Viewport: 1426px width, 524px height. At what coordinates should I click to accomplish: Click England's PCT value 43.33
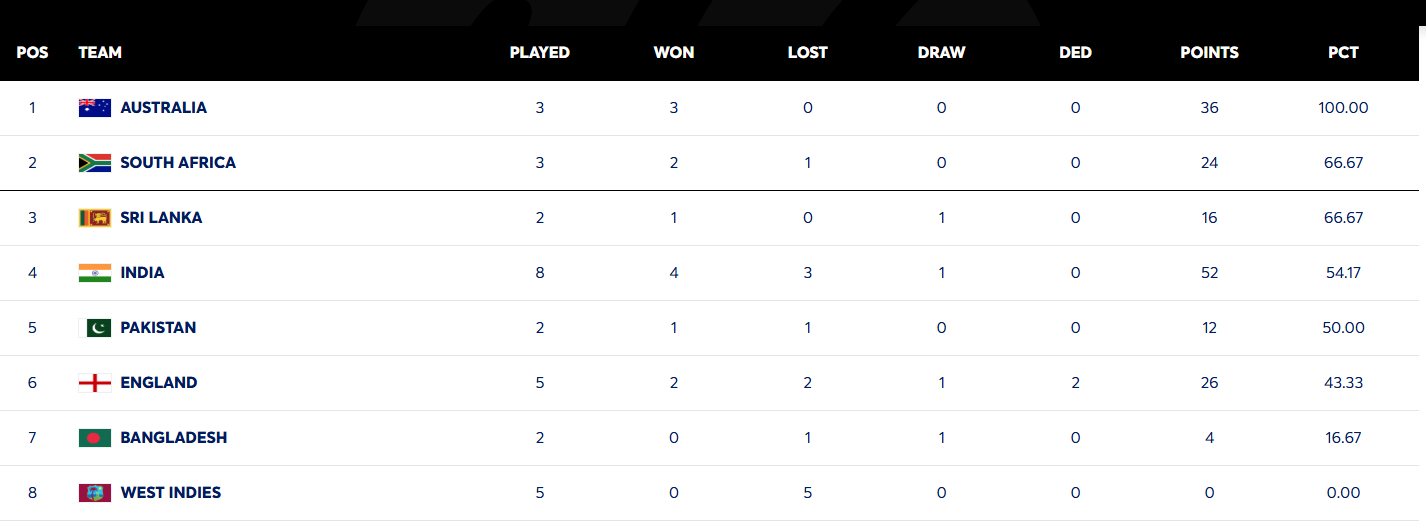pos(1343,383)
